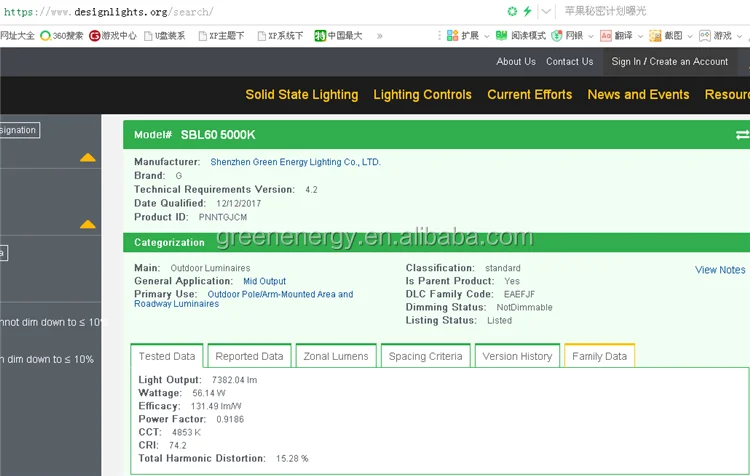The width and height of the screenshot is (750, 476).
Task: Click the green refresh icon in address bar
Action: pyautogui.click(x=512, y=11)
